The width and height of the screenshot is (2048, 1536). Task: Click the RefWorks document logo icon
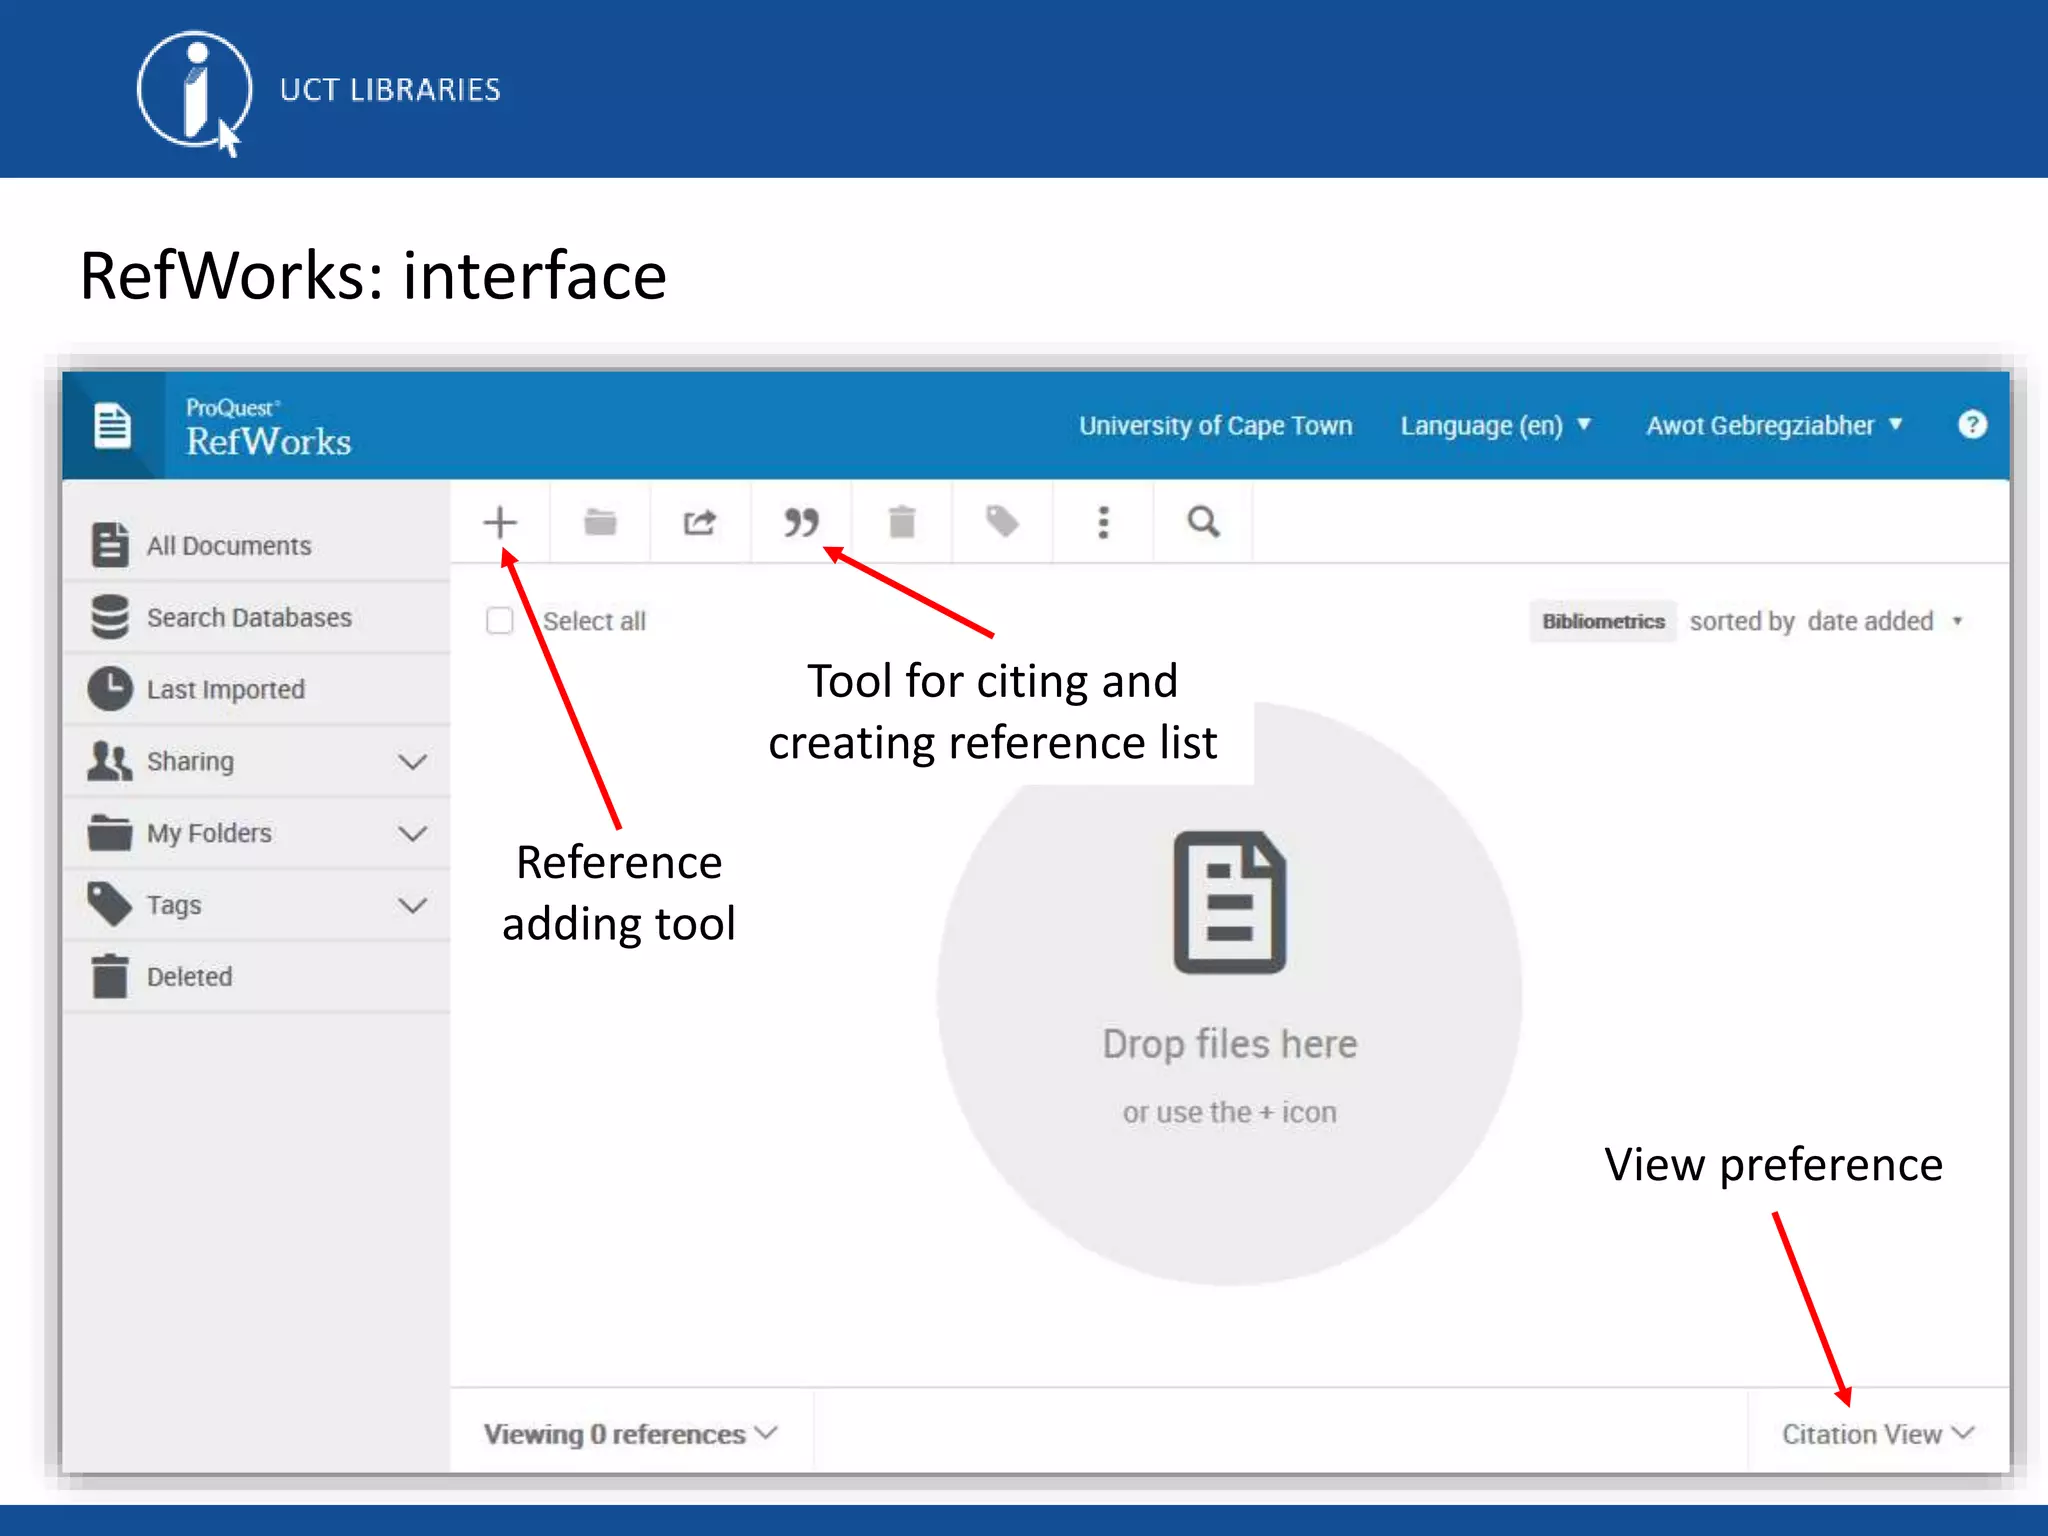112,426
